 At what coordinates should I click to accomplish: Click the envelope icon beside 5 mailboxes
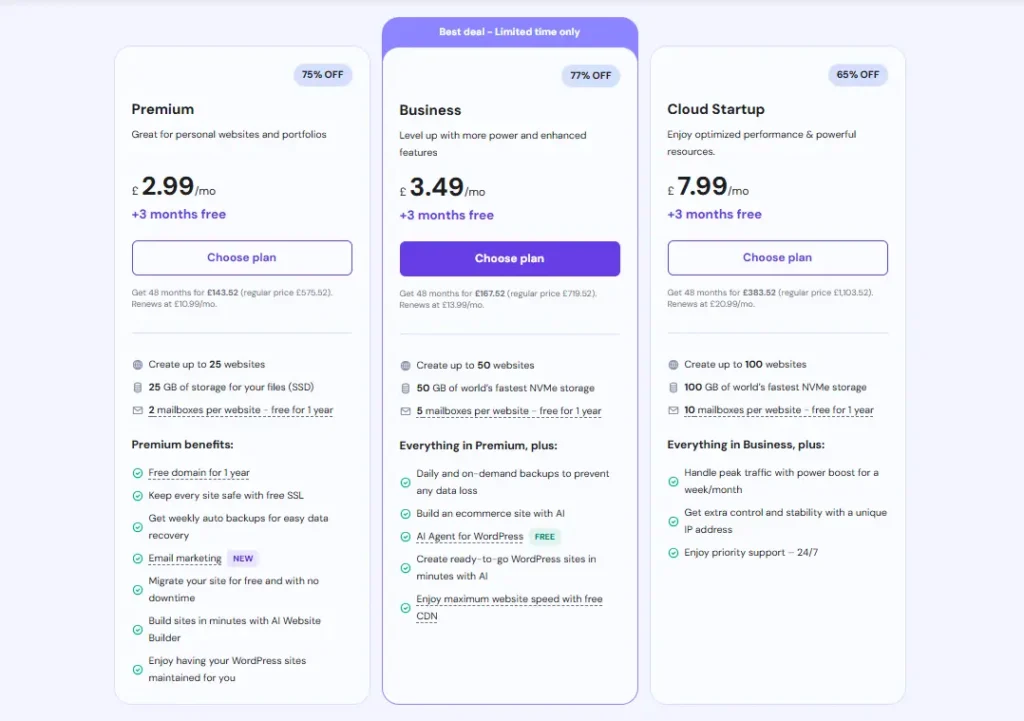pyautogui.click(x=405, y=411)
